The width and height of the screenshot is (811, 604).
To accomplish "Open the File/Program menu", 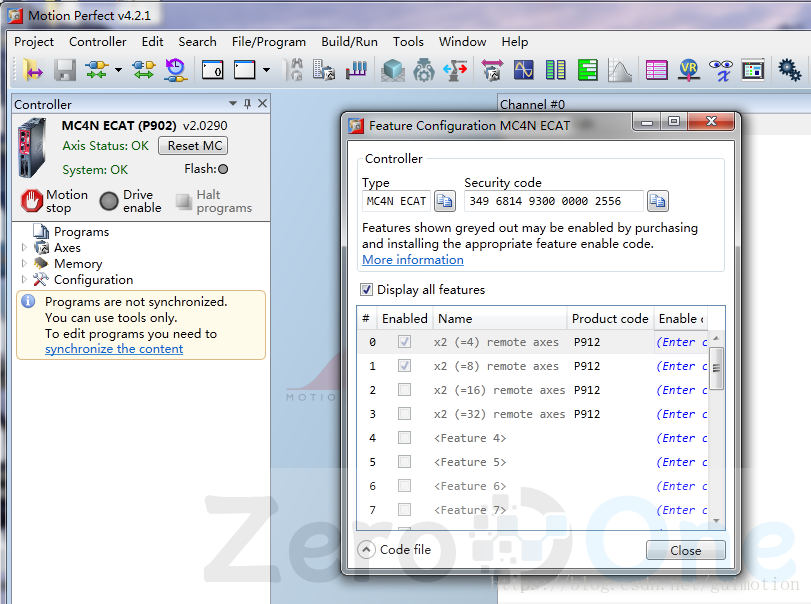I will coord(269,42).
